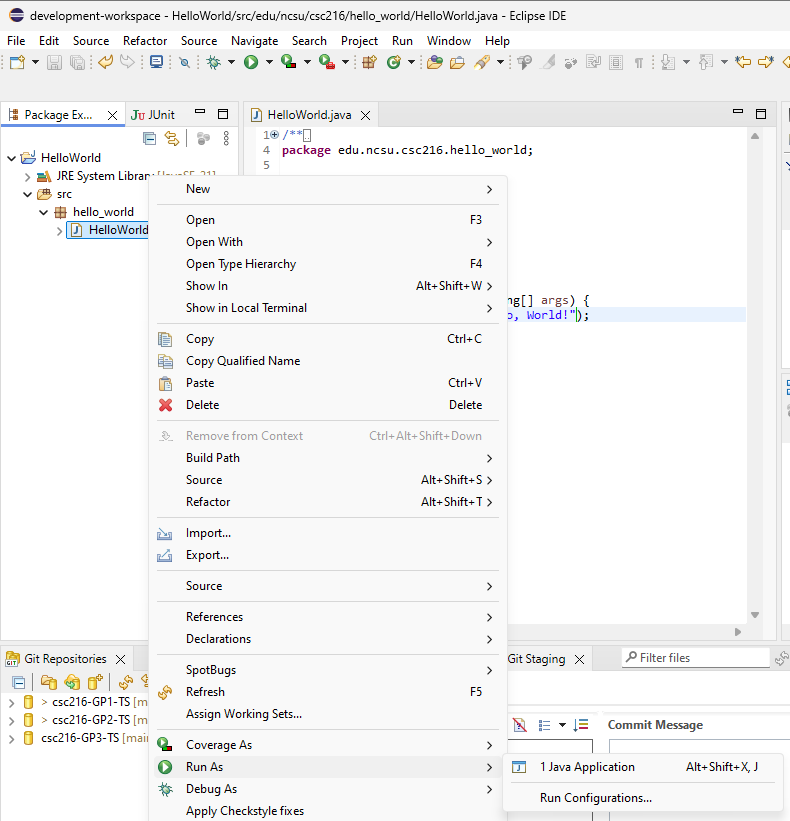The image size is (790, 821).
Task: Click the Open Type toolbar icon
Action: [434, 62]
